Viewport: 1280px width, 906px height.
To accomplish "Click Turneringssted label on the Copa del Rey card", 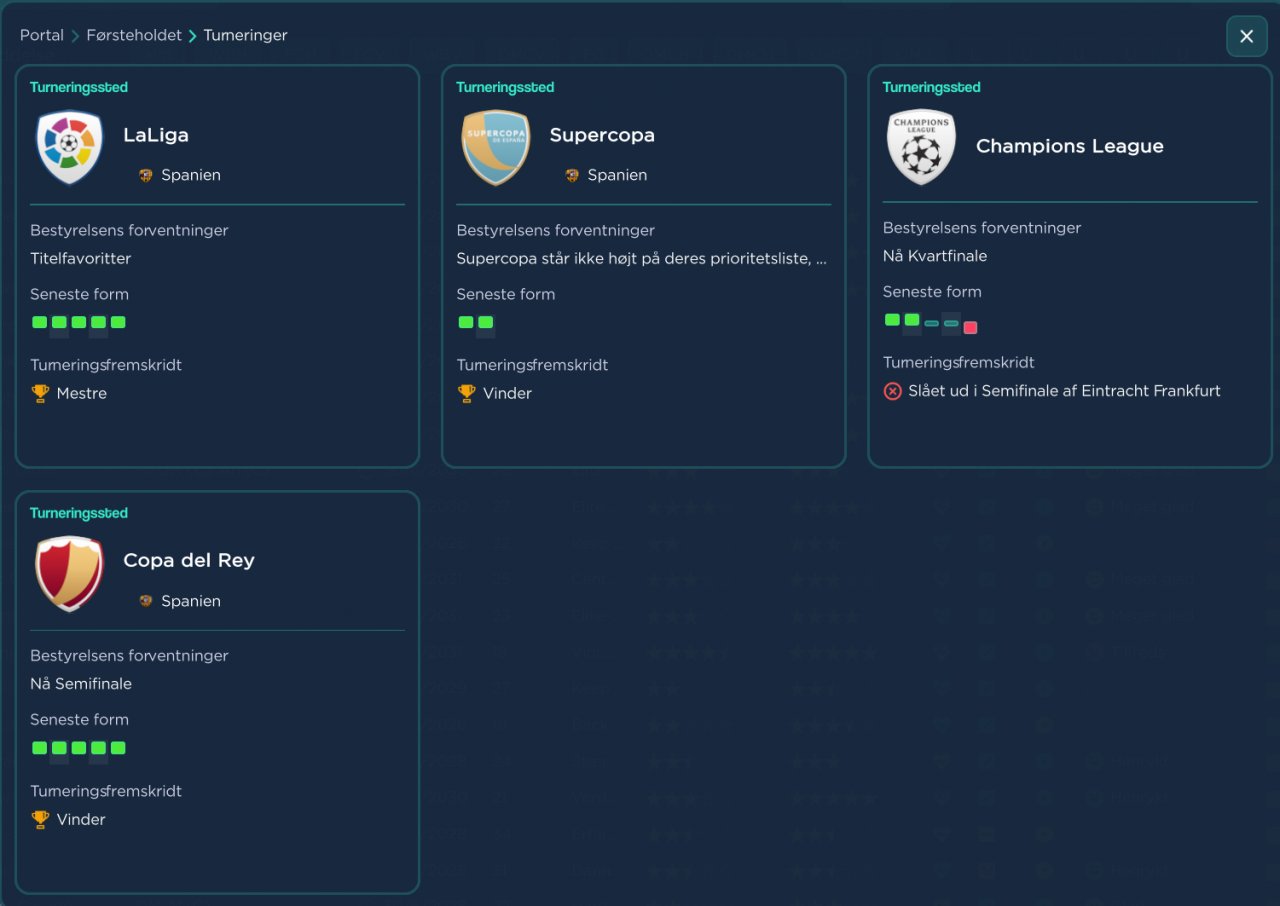I will 79,513.
